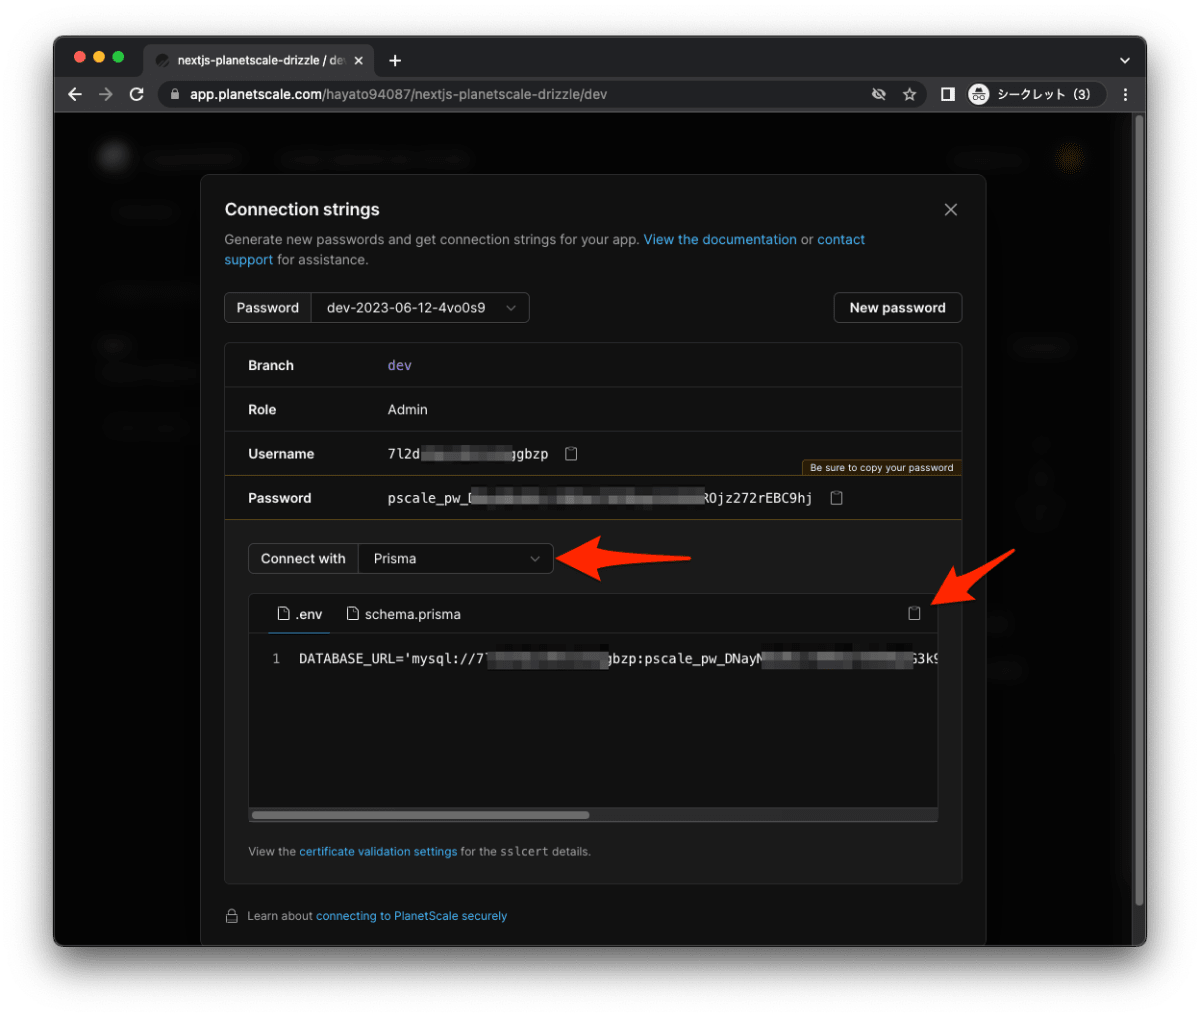Viewport: 1200px width, 1017px height.
Task: Close the nextjs-planetscale-drizzle tab
Action: pyautogui.click(x=359, y=60)
